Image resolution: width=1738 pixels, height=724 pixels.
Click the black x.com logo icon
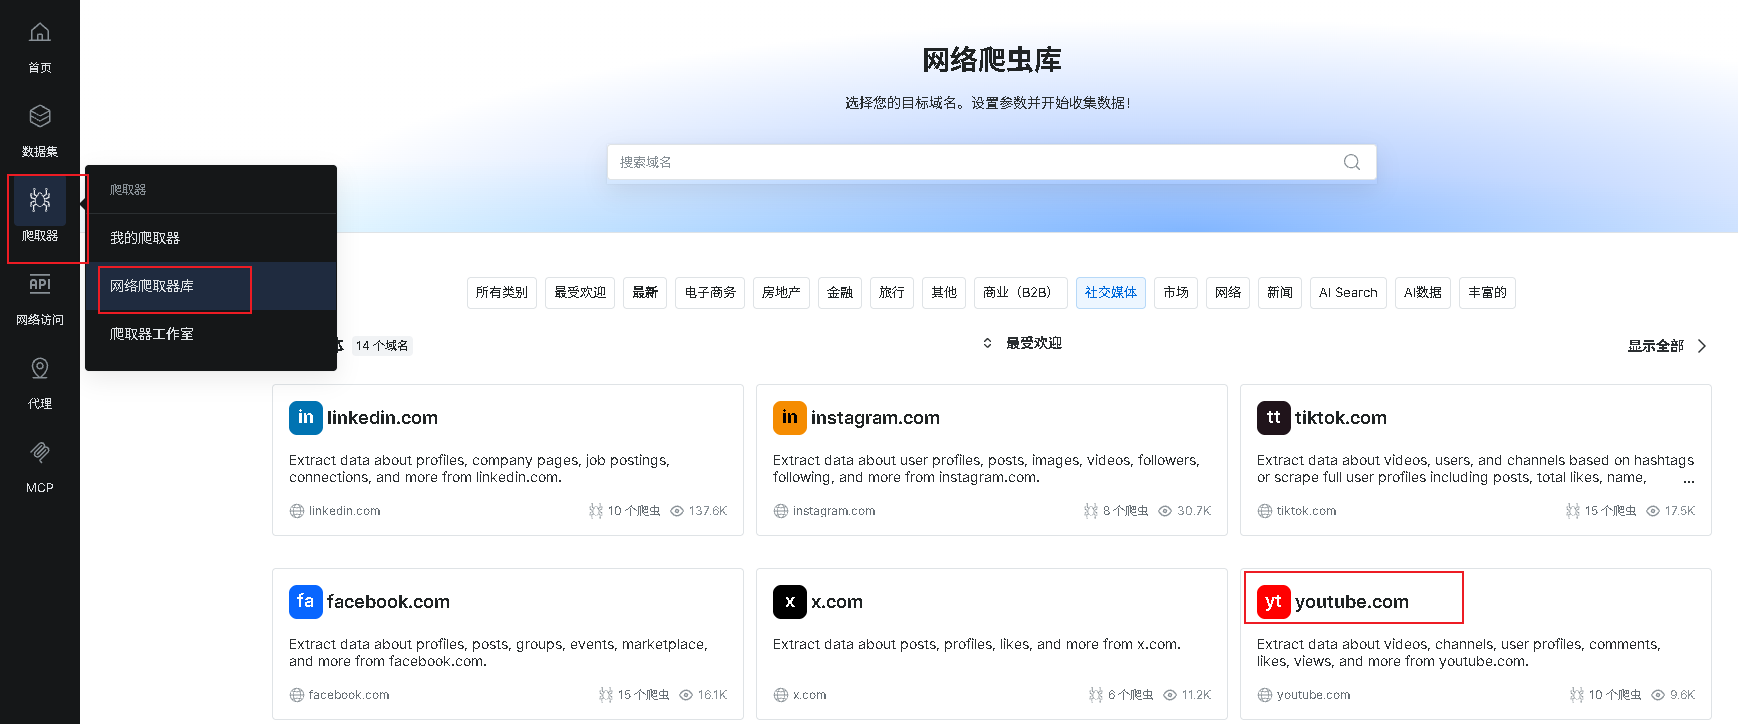point(790,601)
